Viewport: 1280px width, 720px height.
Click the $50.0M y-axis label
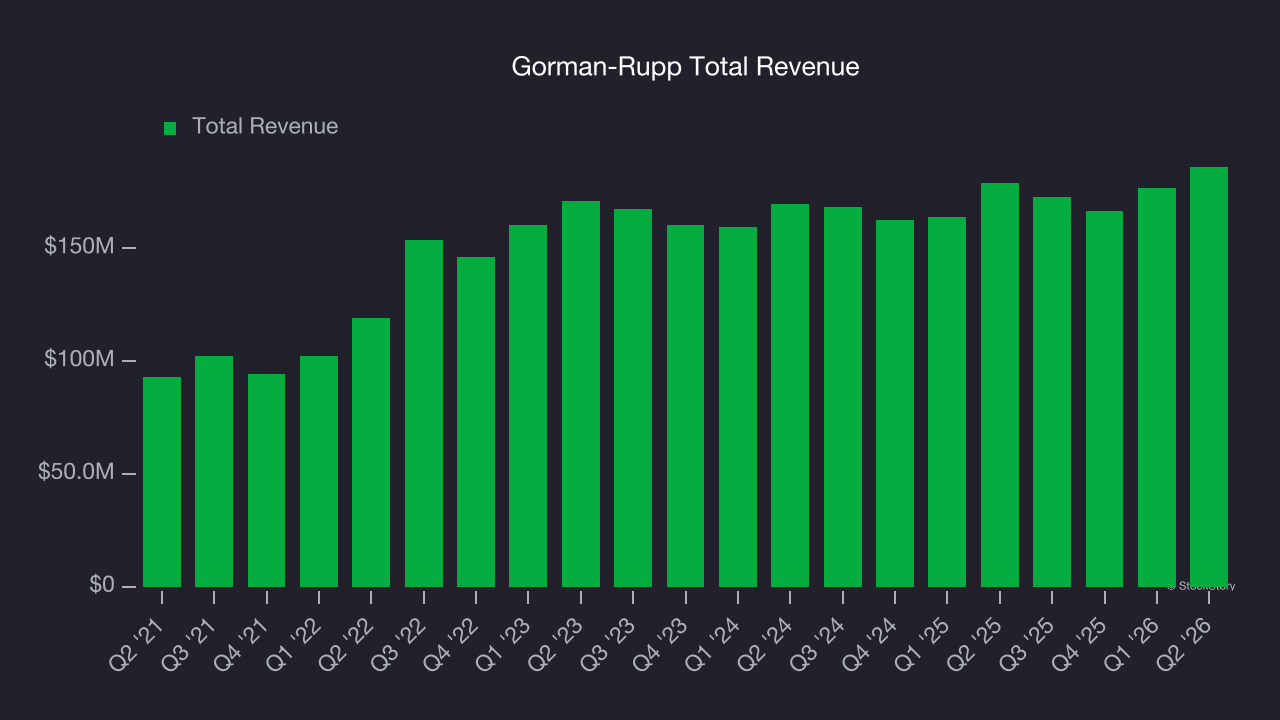(x=75, y=472)
